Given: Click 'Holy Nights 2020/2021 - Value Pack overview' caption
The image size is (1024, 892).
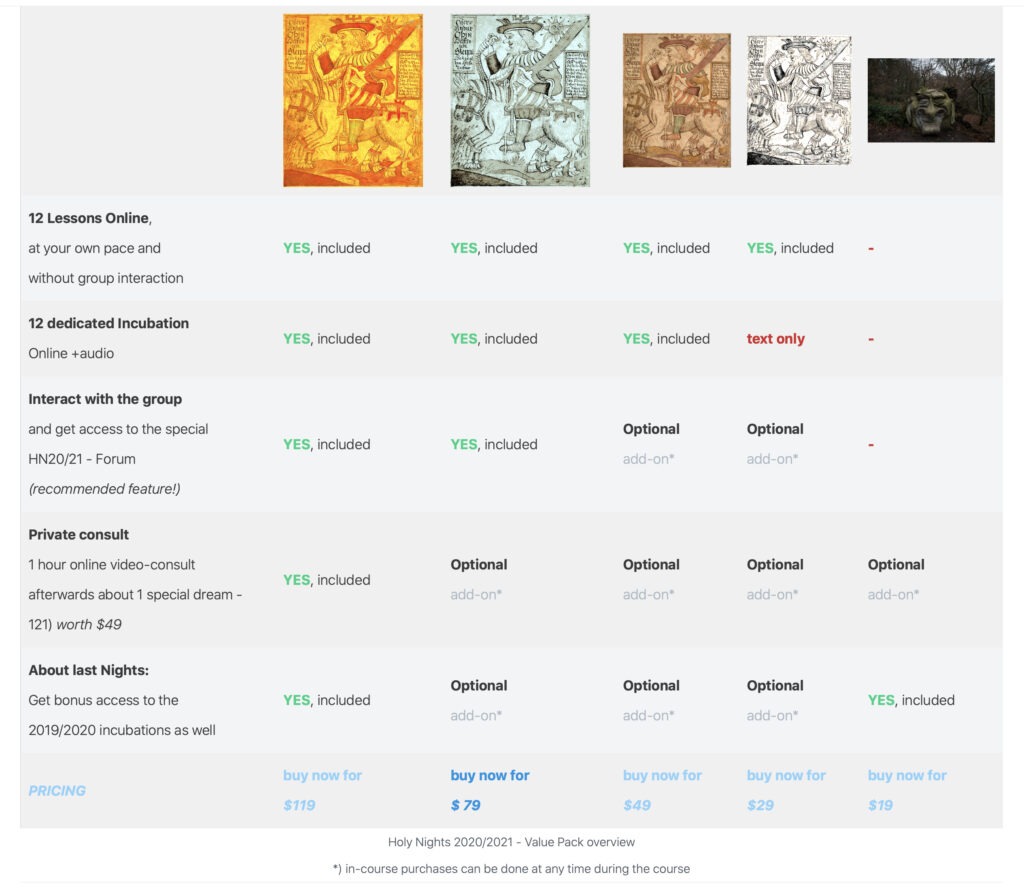Looking at the screenshot, I should (511, 842).
